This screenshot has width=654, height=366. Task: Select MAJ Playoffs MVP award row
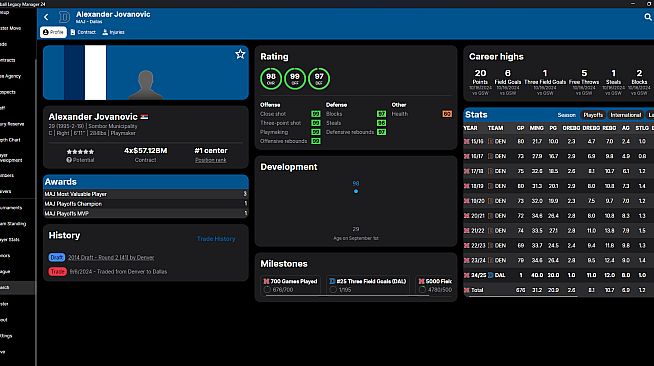(146, 213)
